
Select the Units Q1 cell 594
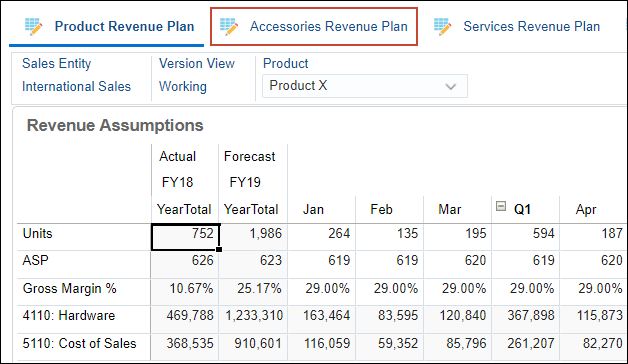tap(526, 237)
